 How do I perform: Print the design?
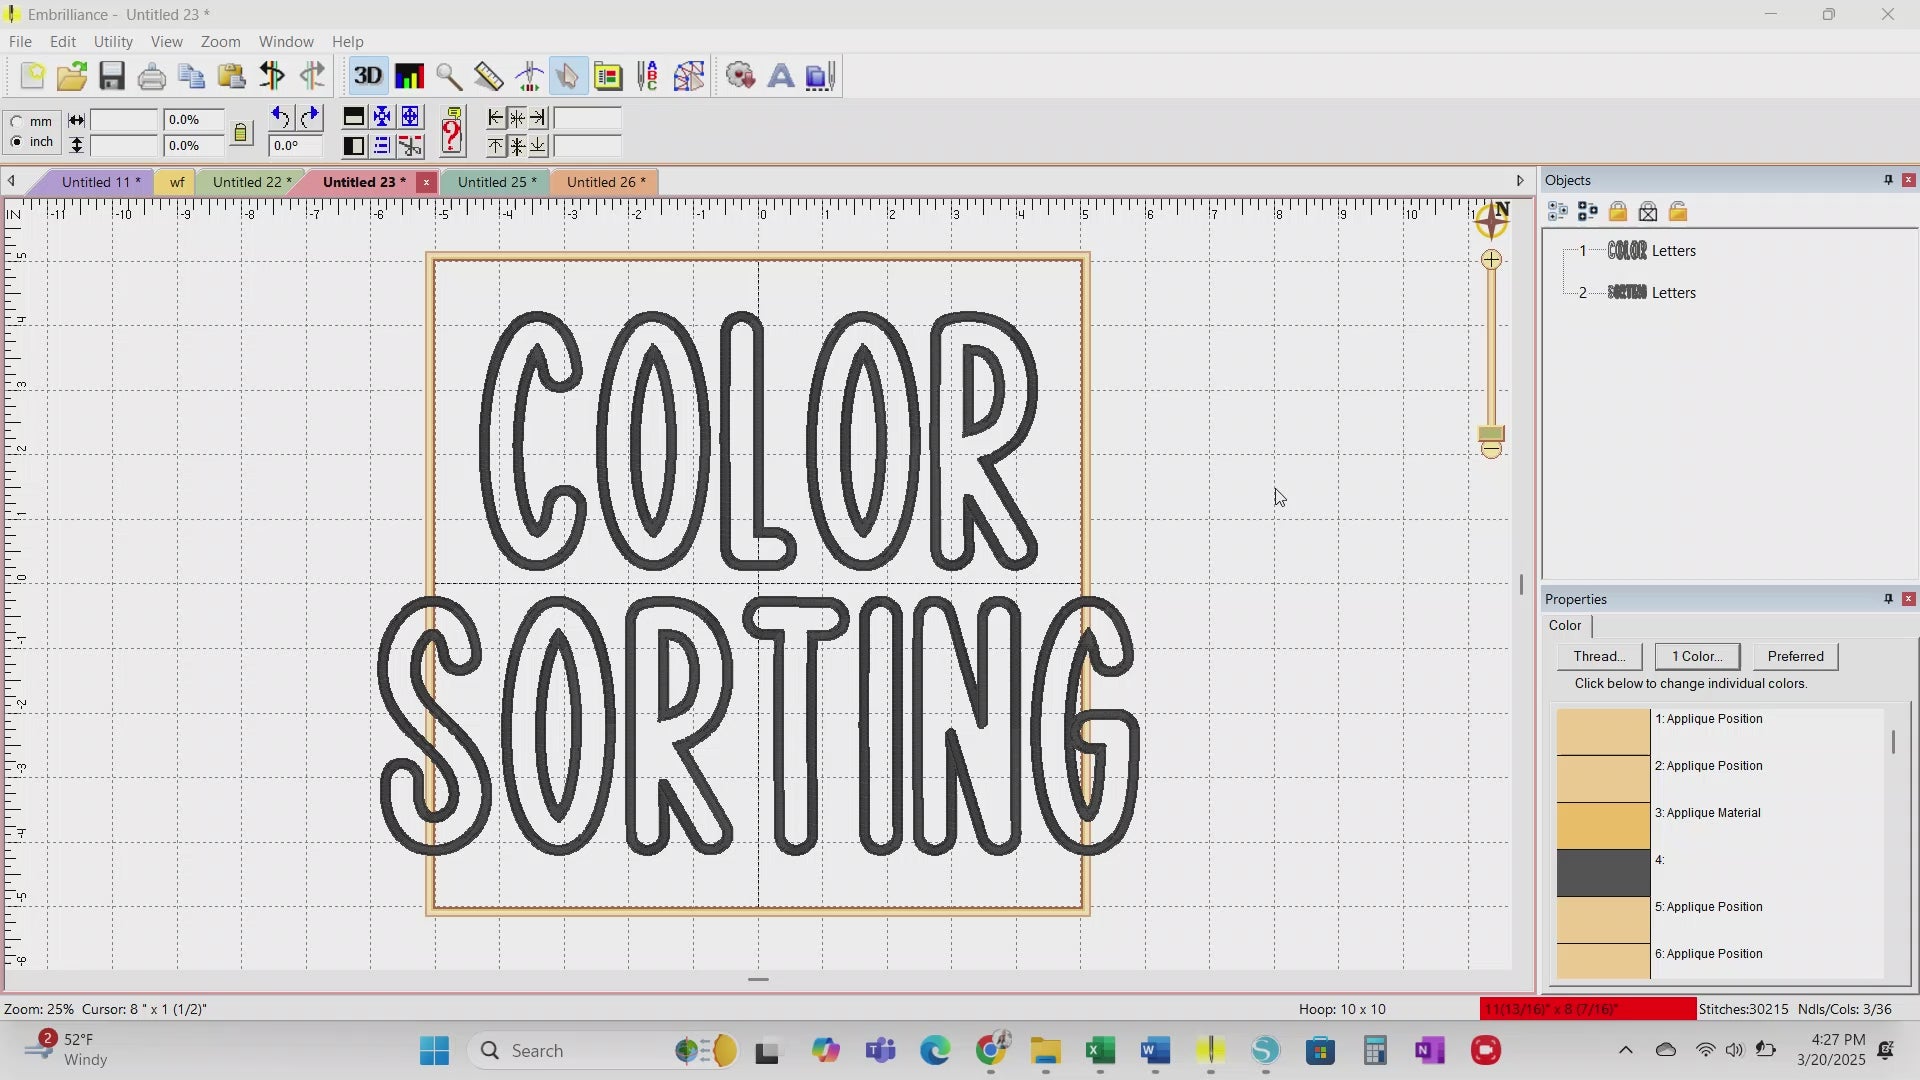(x=152, y=76)
